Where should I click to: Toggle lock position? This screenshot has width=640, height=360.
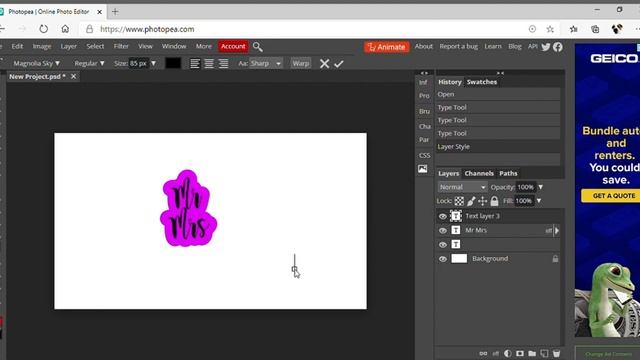tap(482, 201)
